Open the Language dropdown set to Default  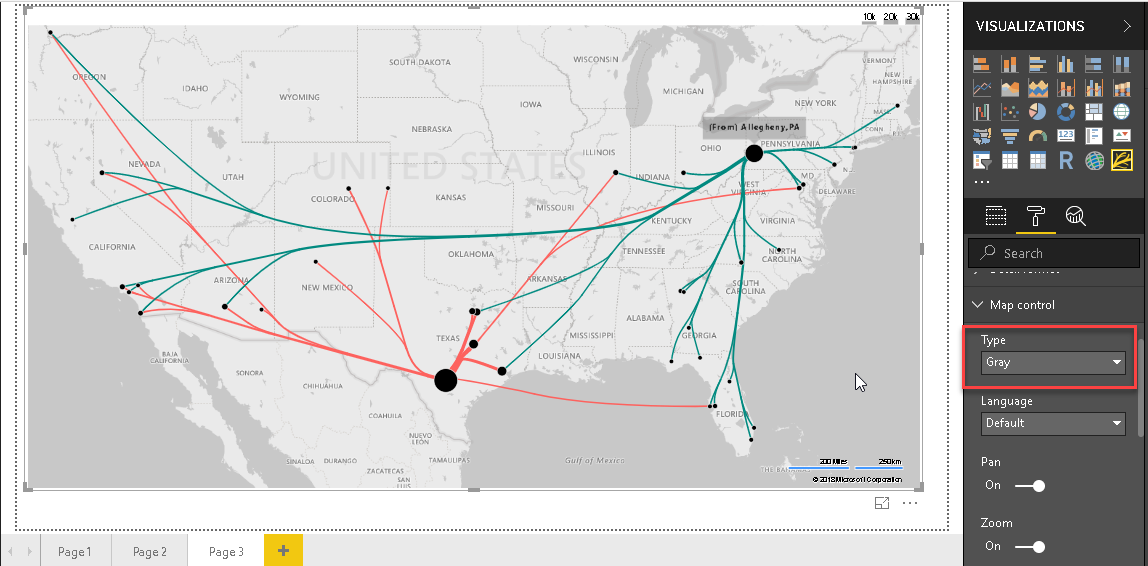[x=1053, y=423]
